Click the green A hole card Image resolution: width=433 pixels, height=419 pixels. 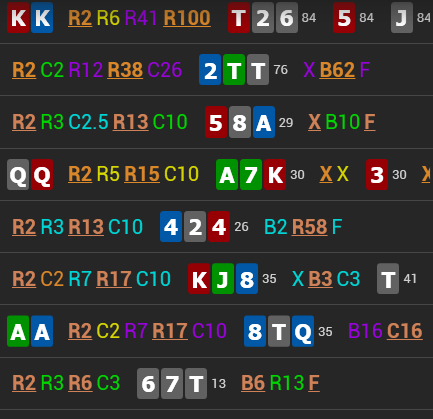point(18,331)
